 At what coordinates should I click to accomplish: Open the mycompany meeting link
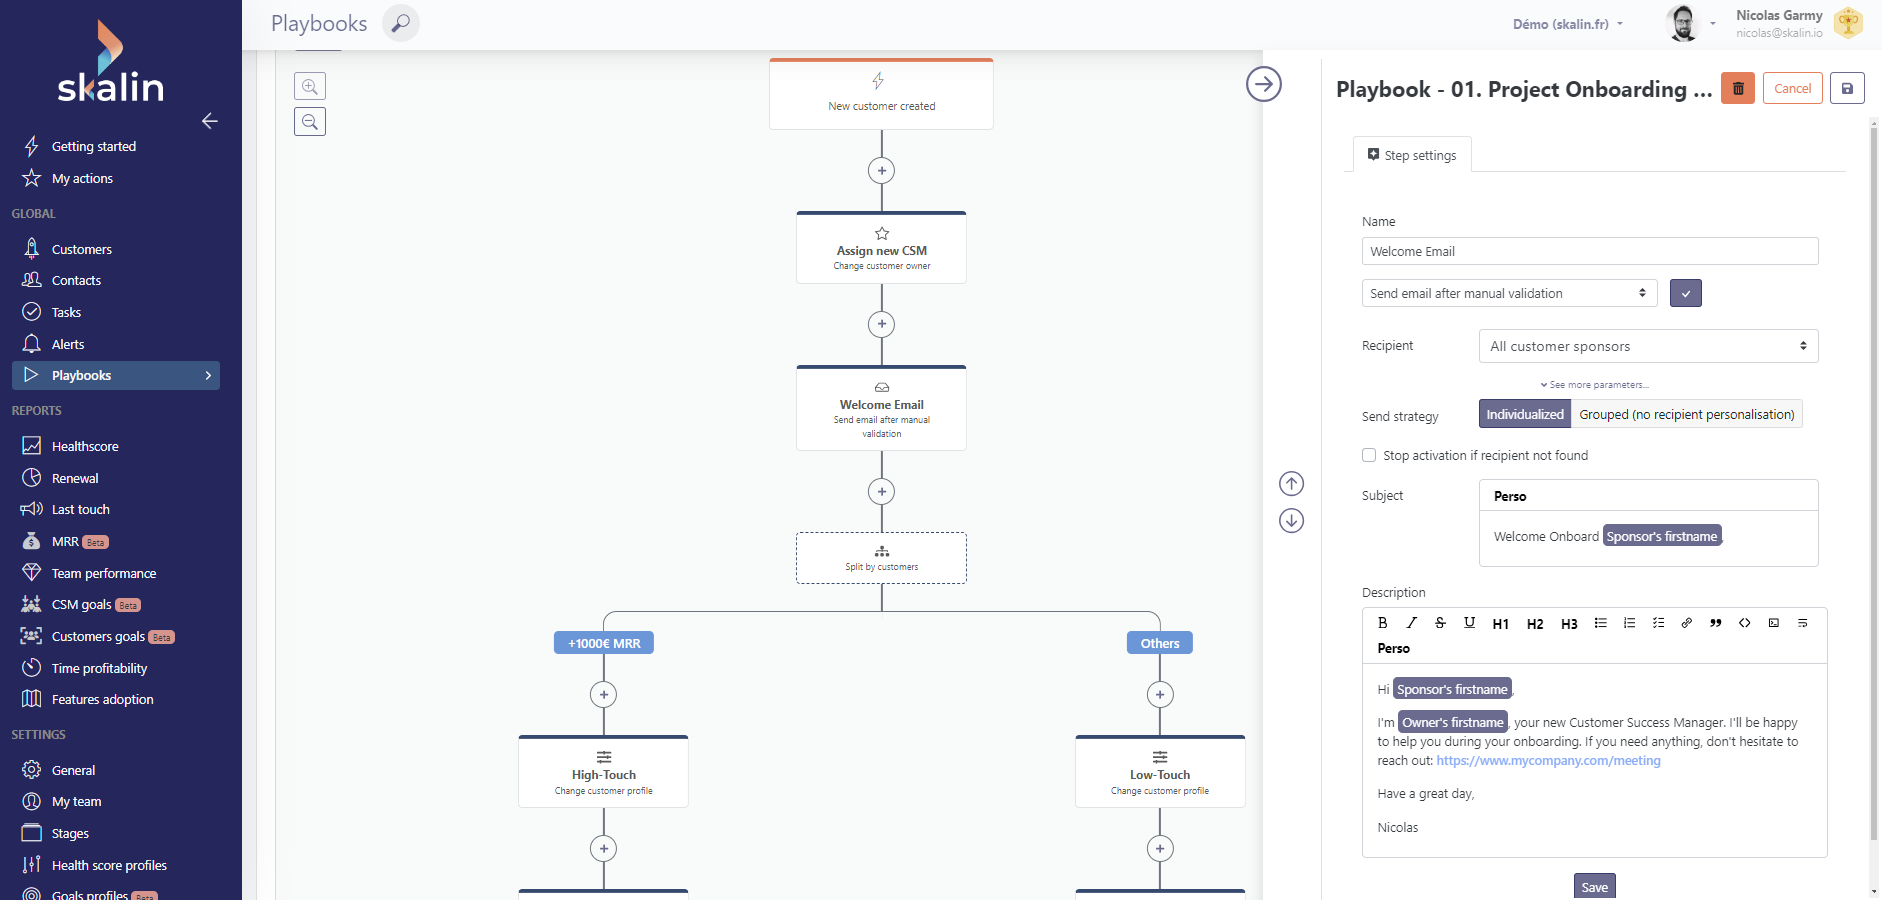(x=1548, y=761)
